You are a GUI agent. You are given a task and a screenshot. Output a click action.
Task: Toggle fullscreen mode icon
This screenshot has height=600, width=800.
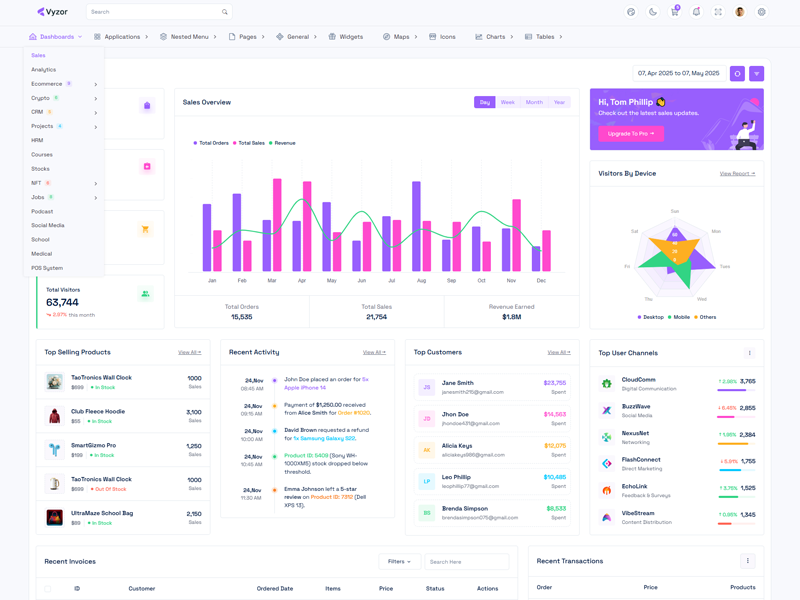tap(718, 12)
